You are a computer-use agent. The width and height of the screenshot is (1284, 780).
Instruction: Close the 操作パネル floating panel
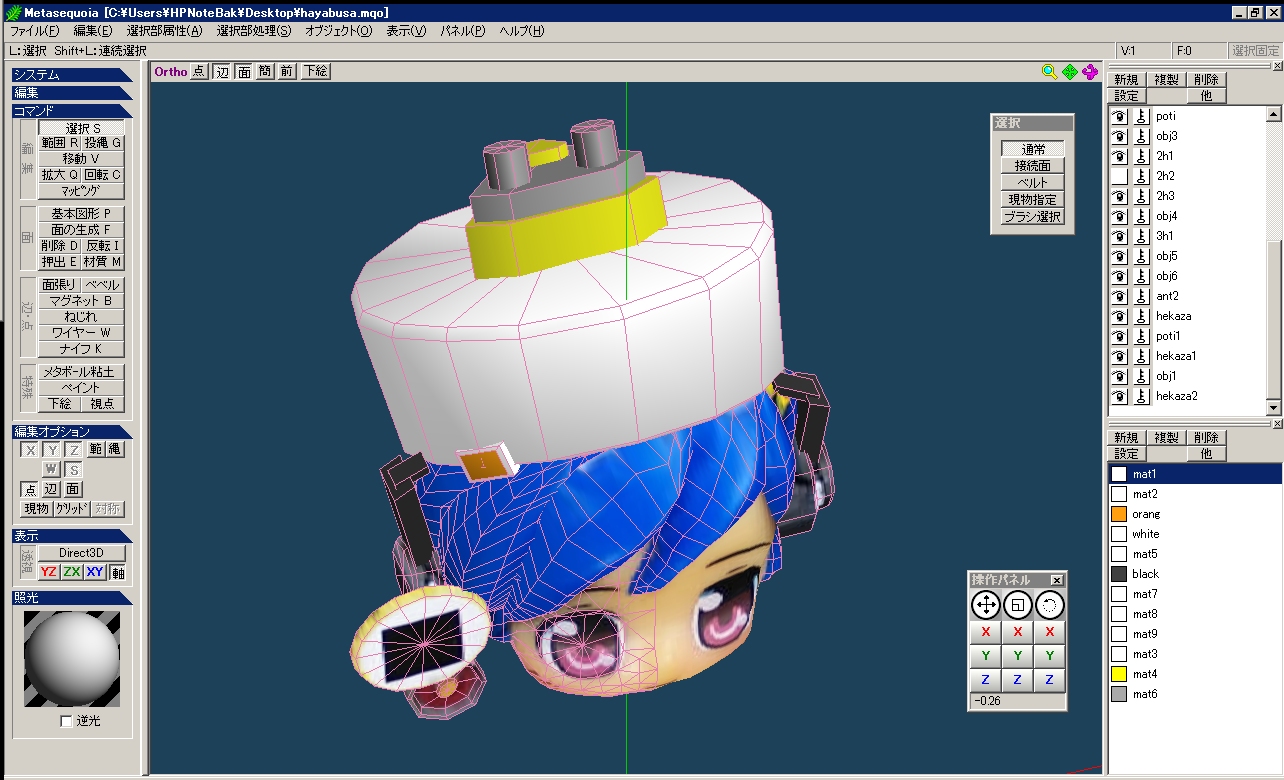1057,580
